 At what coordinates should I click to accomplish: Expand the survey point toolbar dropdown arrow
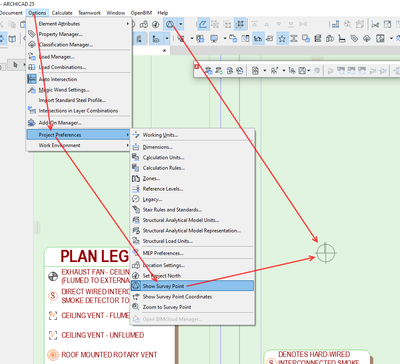pyautogui.click(x=181, y=24)
